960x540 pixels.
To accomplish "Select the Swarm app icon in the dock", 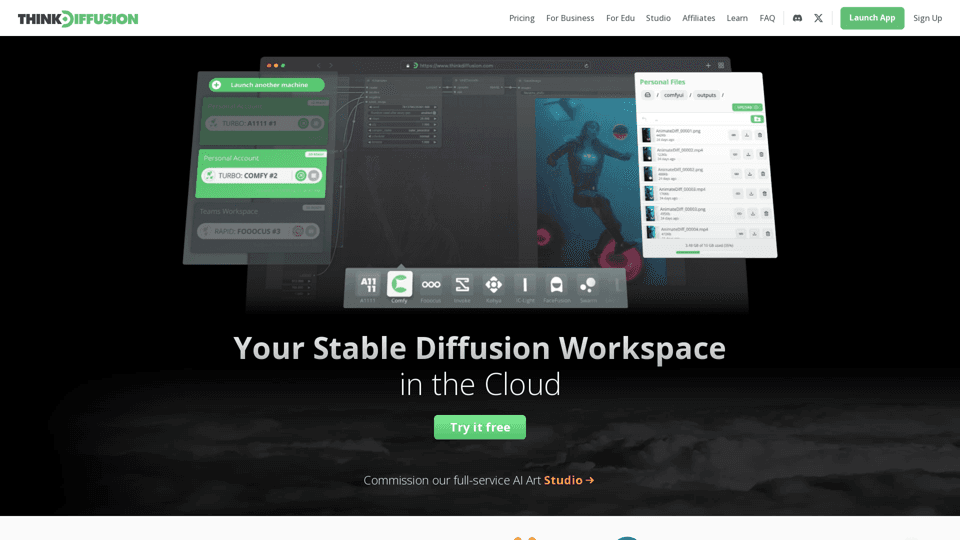I will (x=588, y=285).
